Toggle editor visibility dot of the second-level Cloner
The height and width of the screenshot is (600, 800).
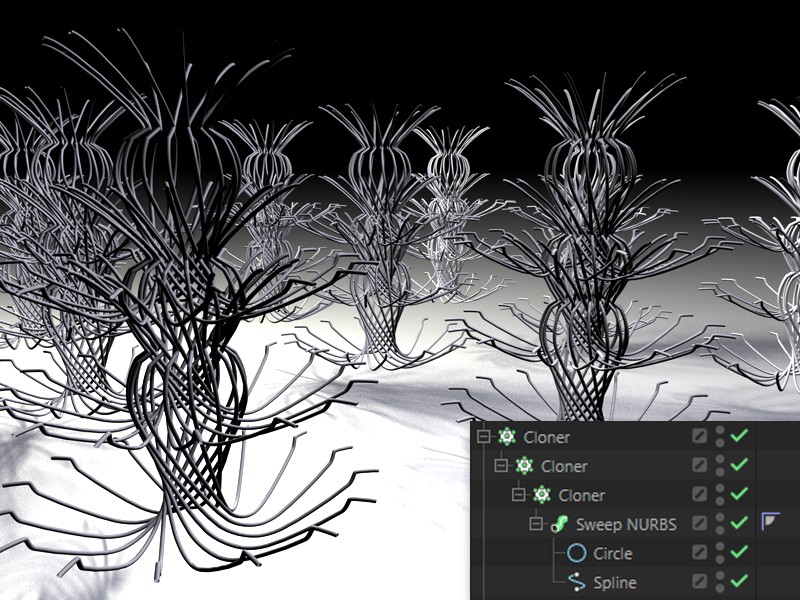pos(720,459)
